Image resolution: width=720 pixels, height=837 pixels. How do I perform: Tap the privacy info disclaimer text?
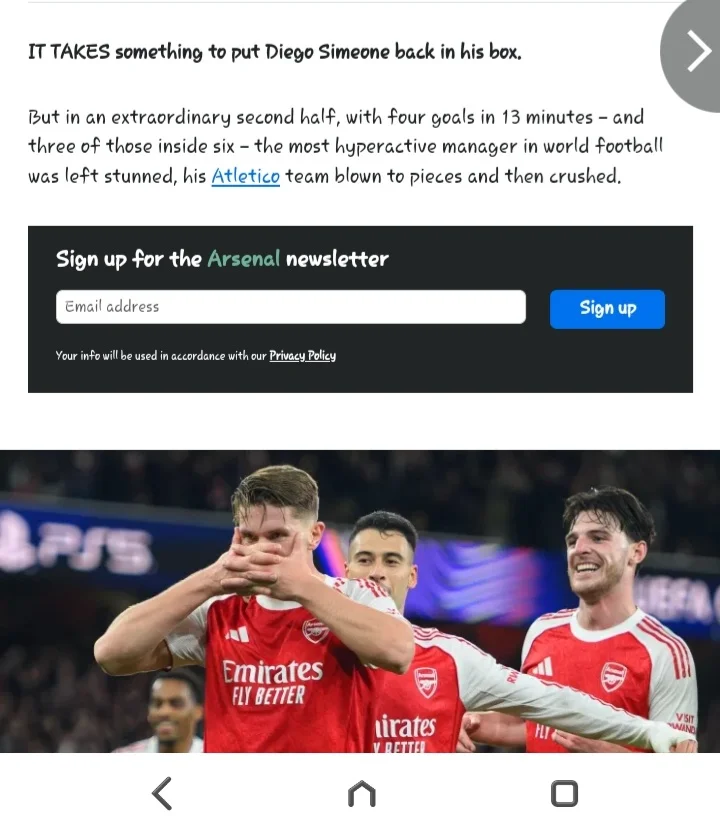point(196,356)
